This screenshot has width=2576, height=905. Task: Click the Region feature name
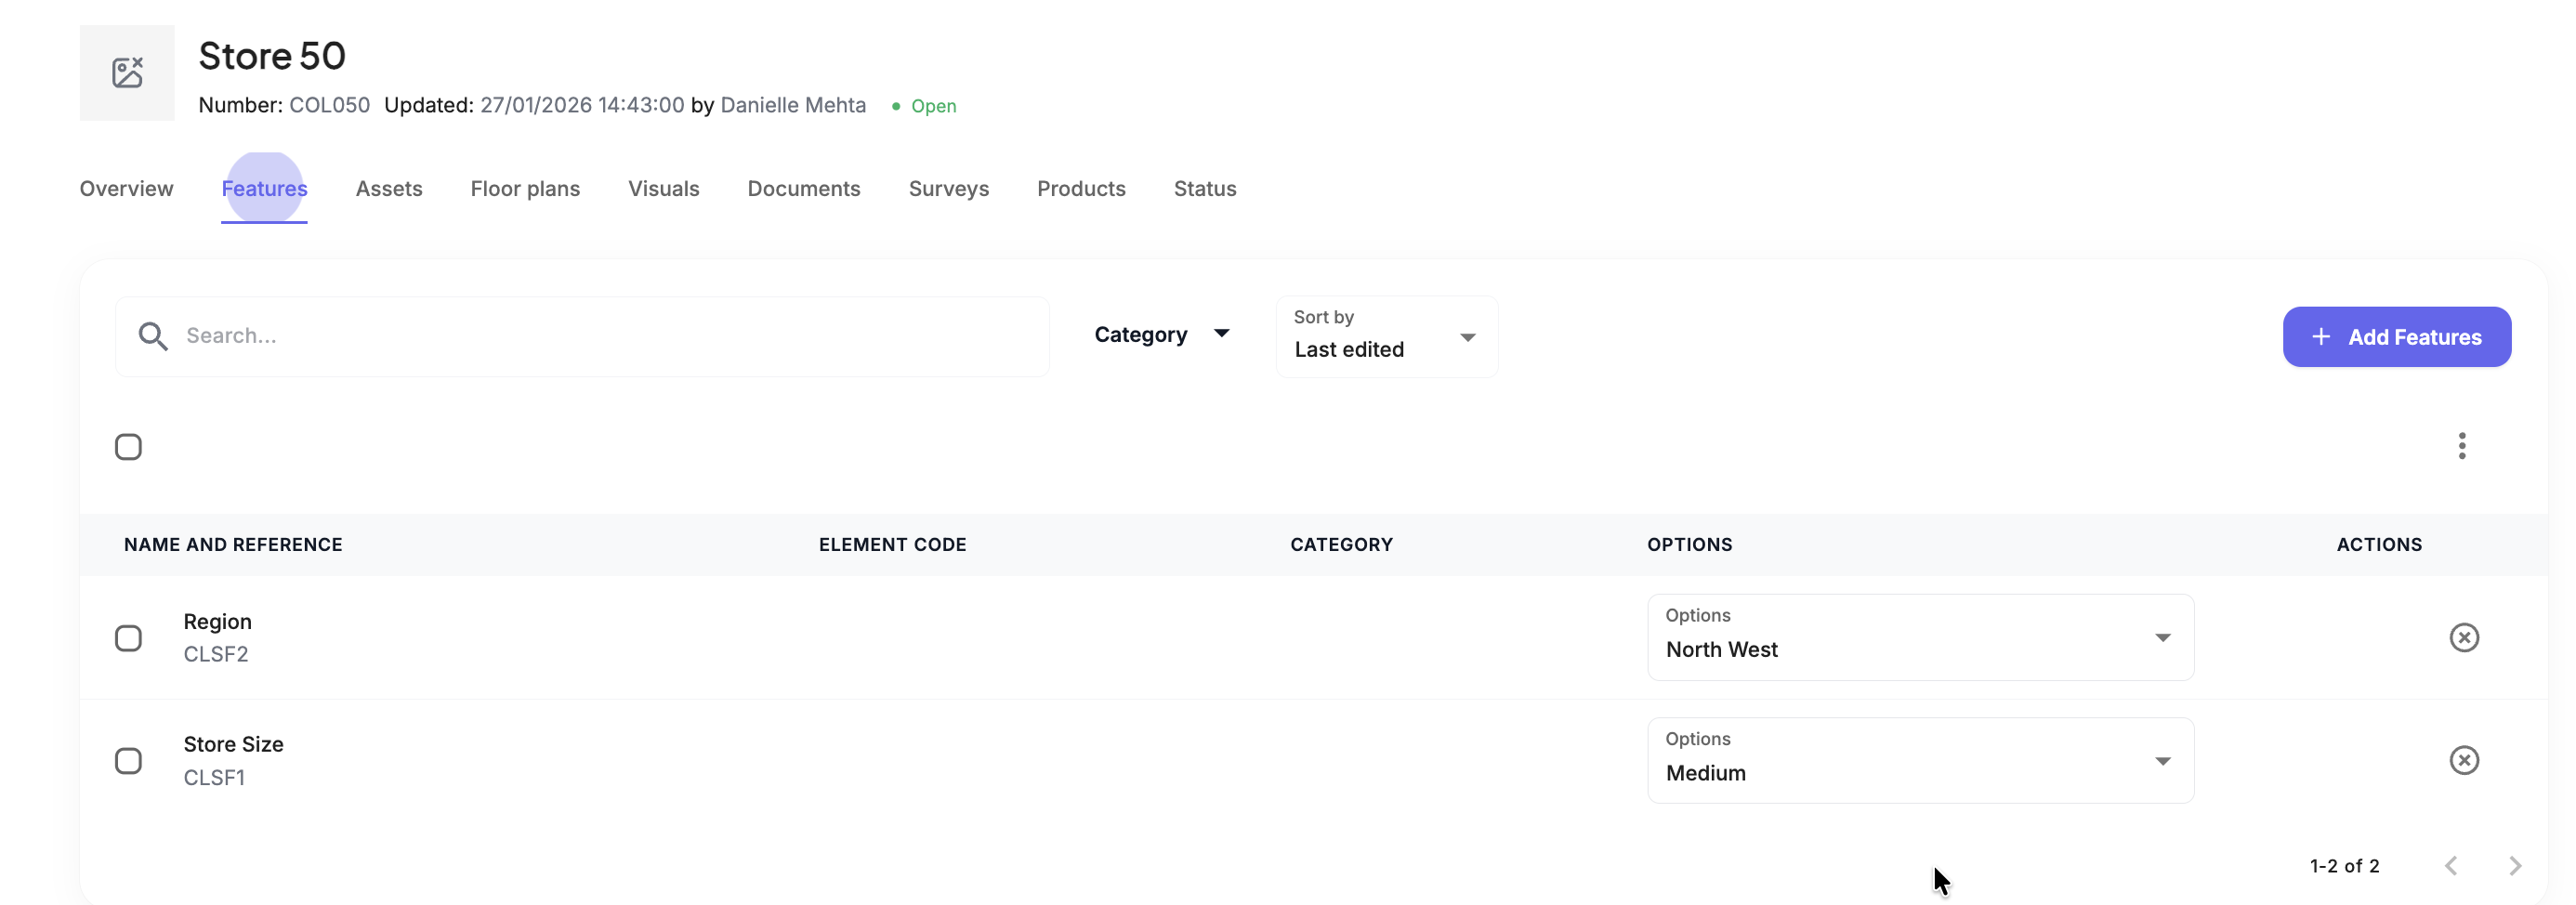[x=218, y=621]
